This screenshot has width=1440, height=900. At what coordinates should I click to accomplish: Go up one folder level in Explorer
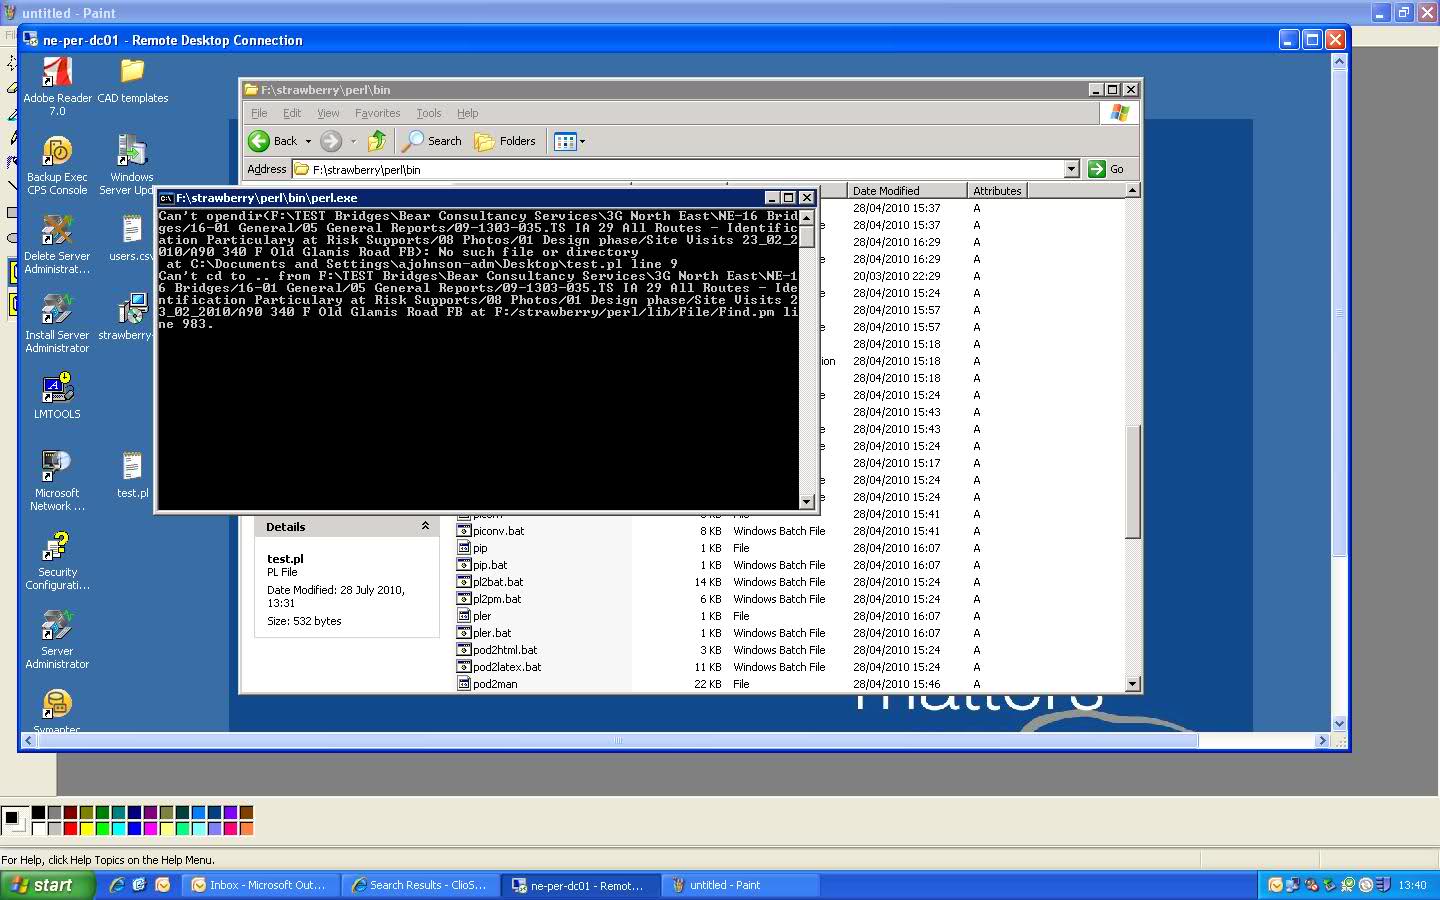377,141
